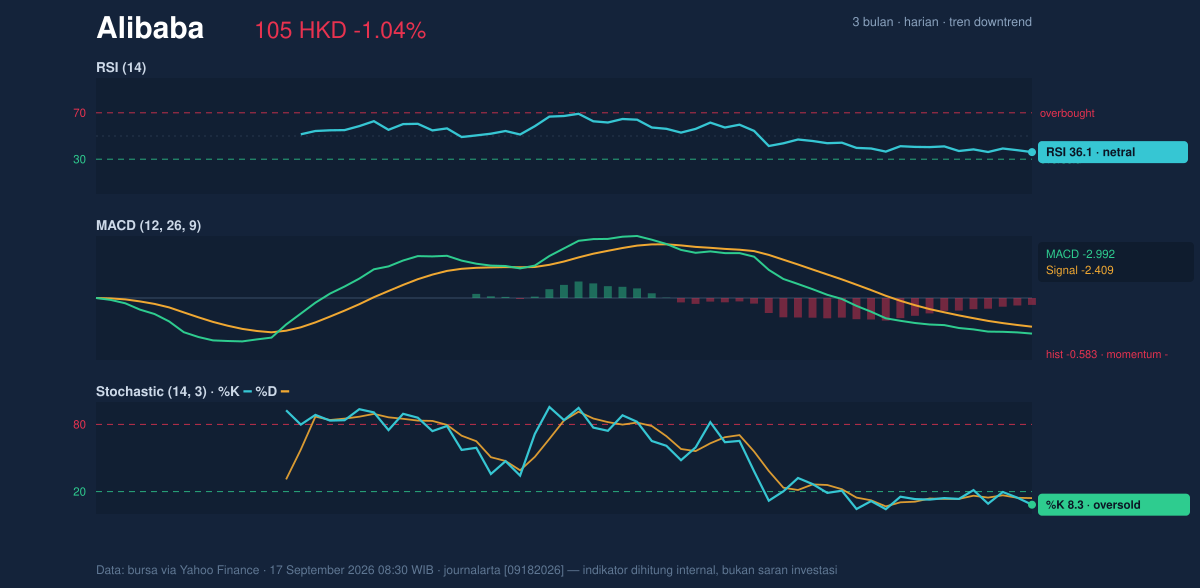Screen dimensions: 1200x588
Task: Click the MACD (12, 26, 9) heading
Action: 148,226
